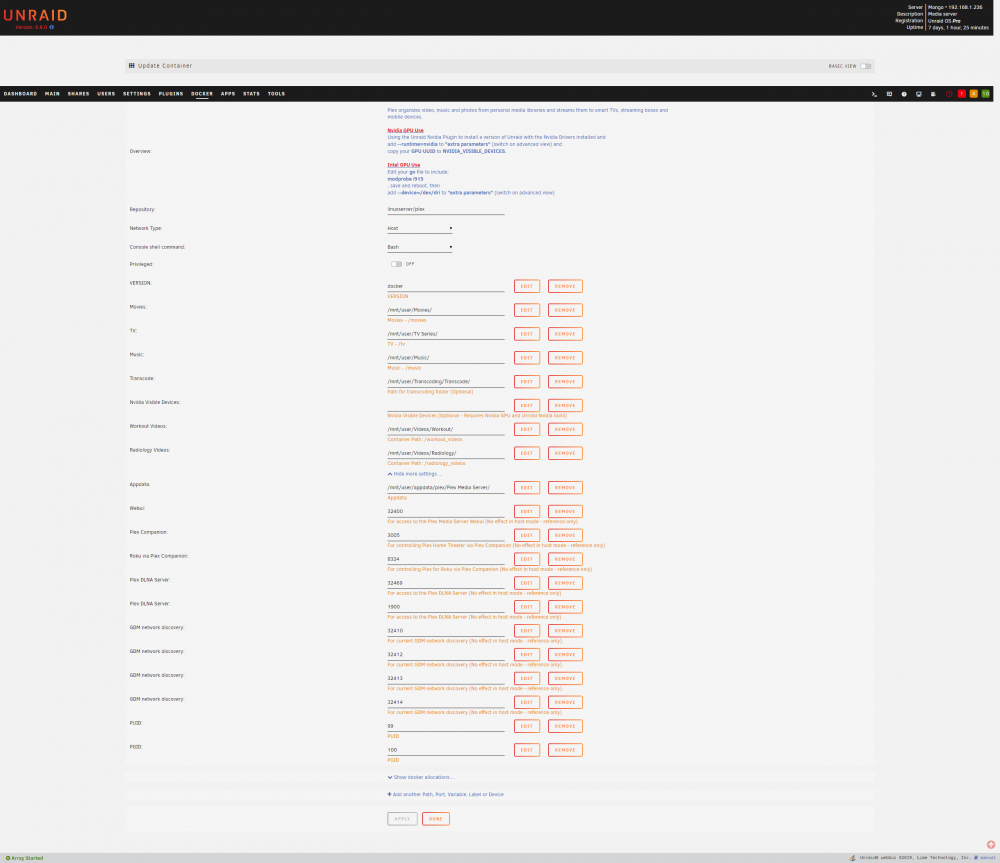
Task: Click the Repository input field
Action: (446, 209)
